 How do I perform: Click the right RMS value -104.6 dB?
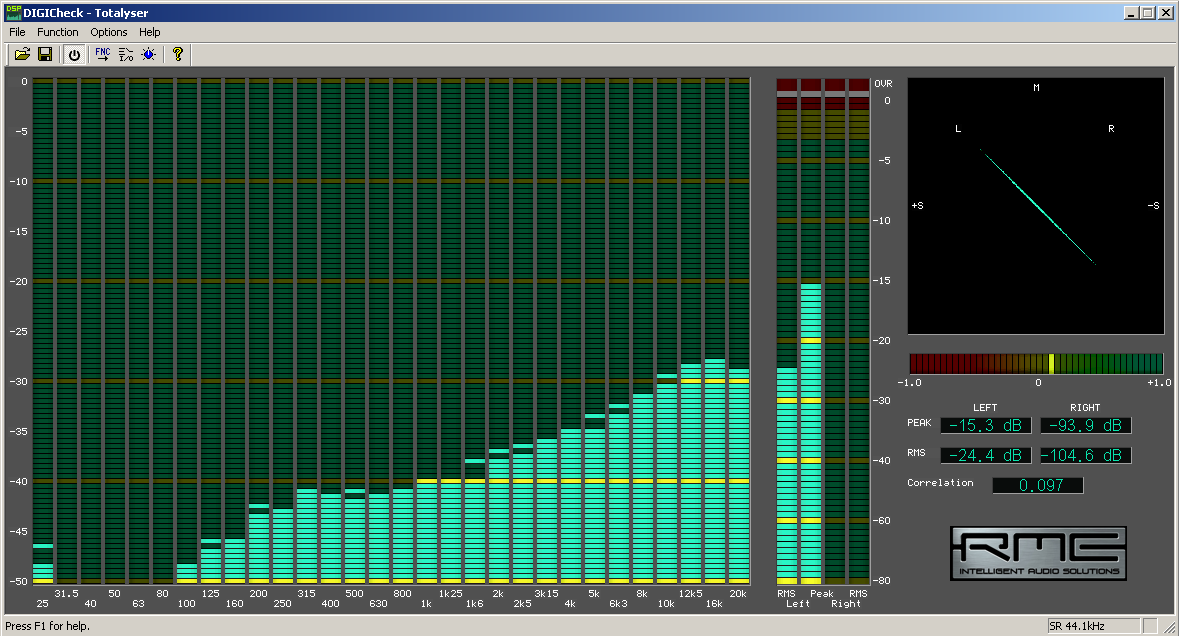[x=1086, y=456]
